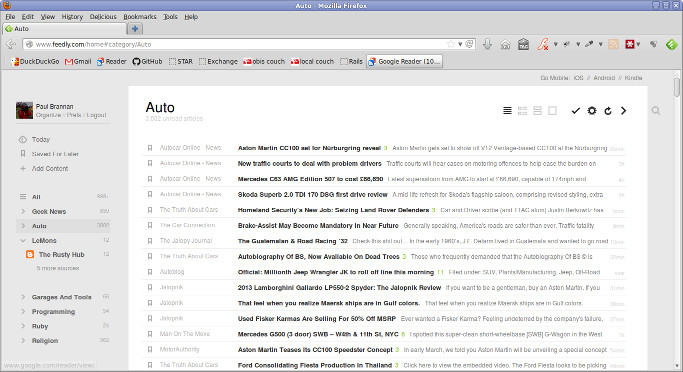Open the File menu
This screenshot has height=372, width=683.
pos(10,17)
